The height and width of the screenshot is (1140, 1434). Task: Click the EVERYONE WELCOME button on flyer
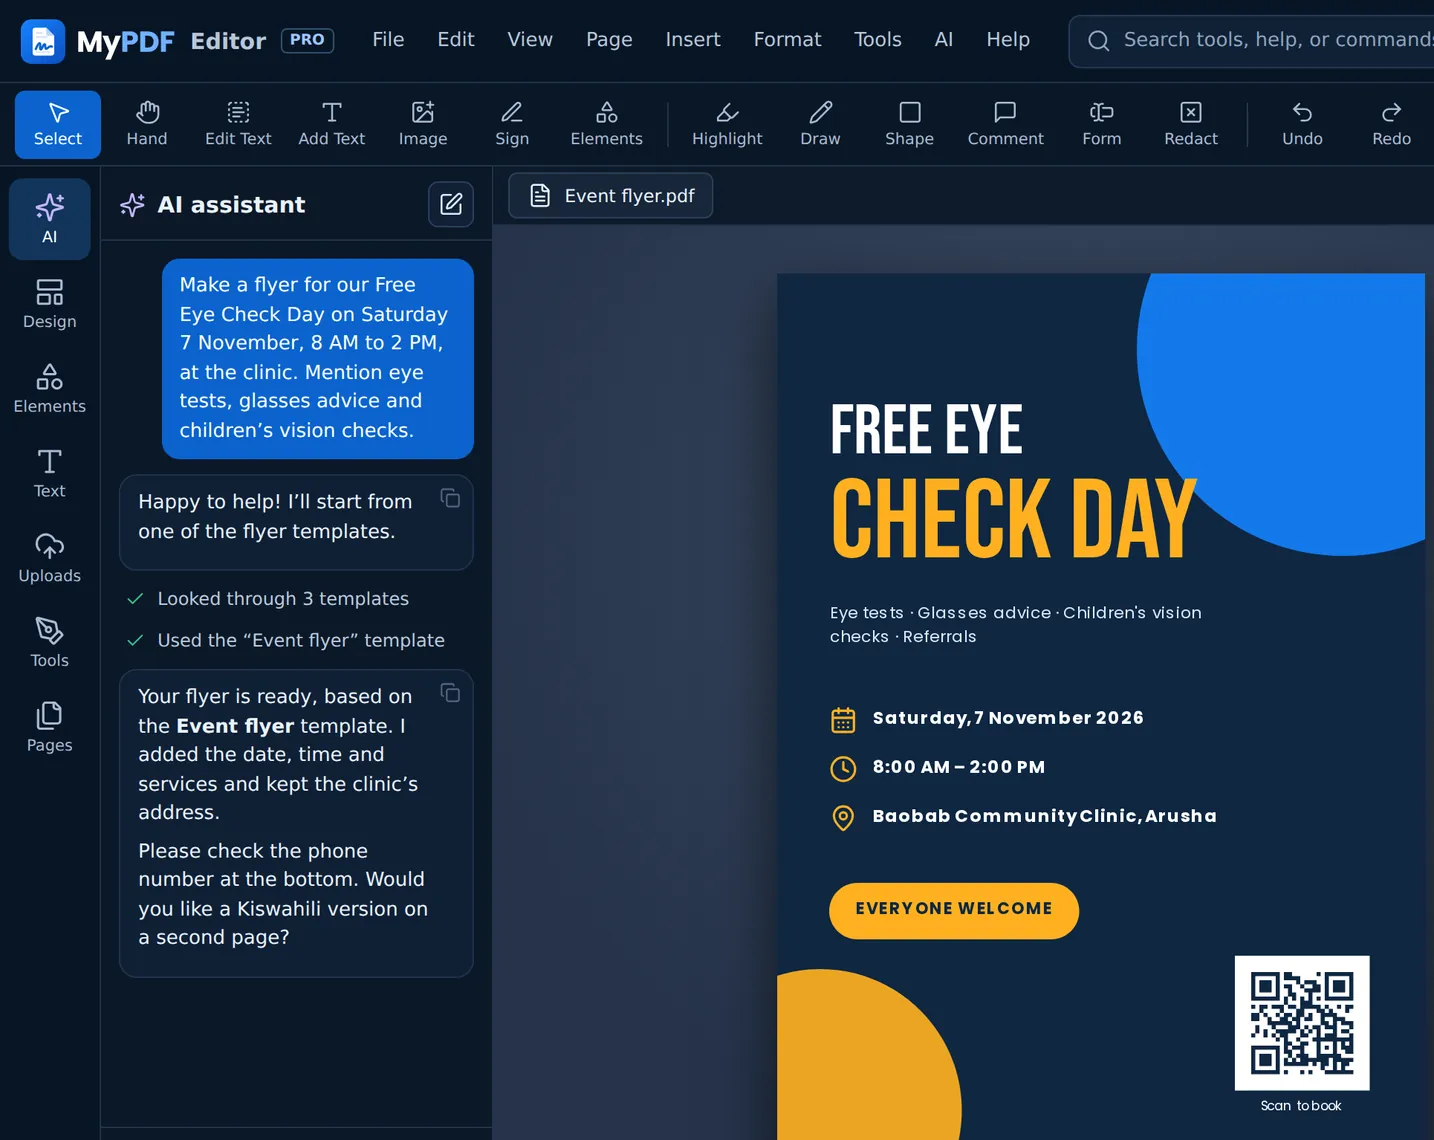[954, 910]
